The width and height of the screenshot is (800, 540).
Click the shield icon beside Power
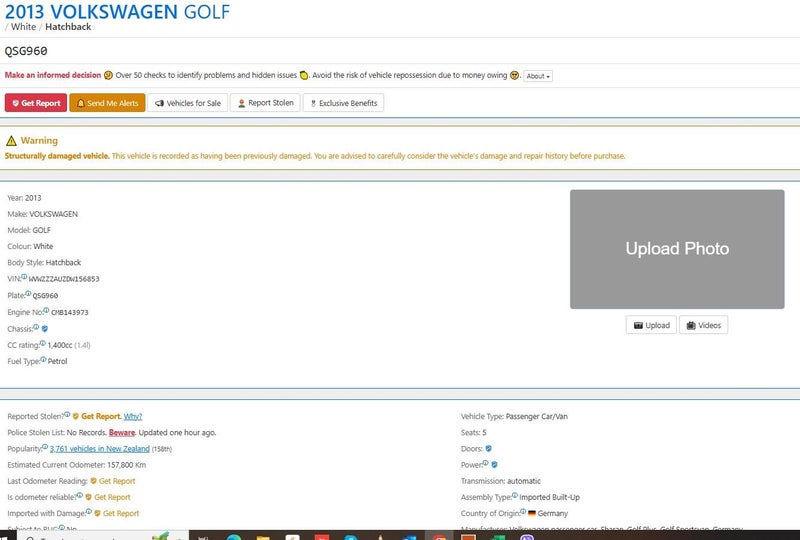[494, 464]
